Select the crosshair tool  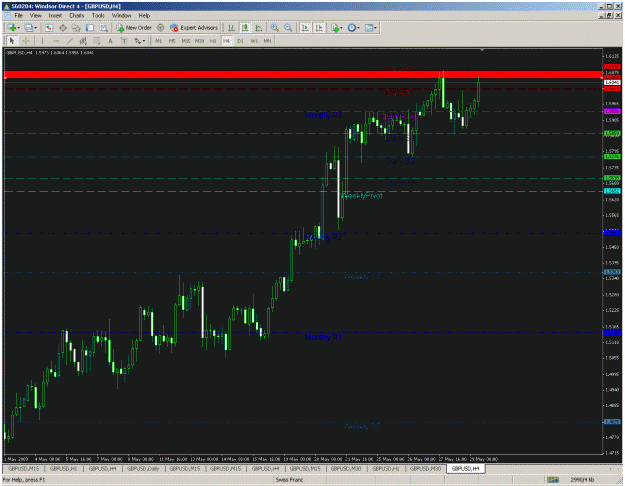tap(26, 41)
